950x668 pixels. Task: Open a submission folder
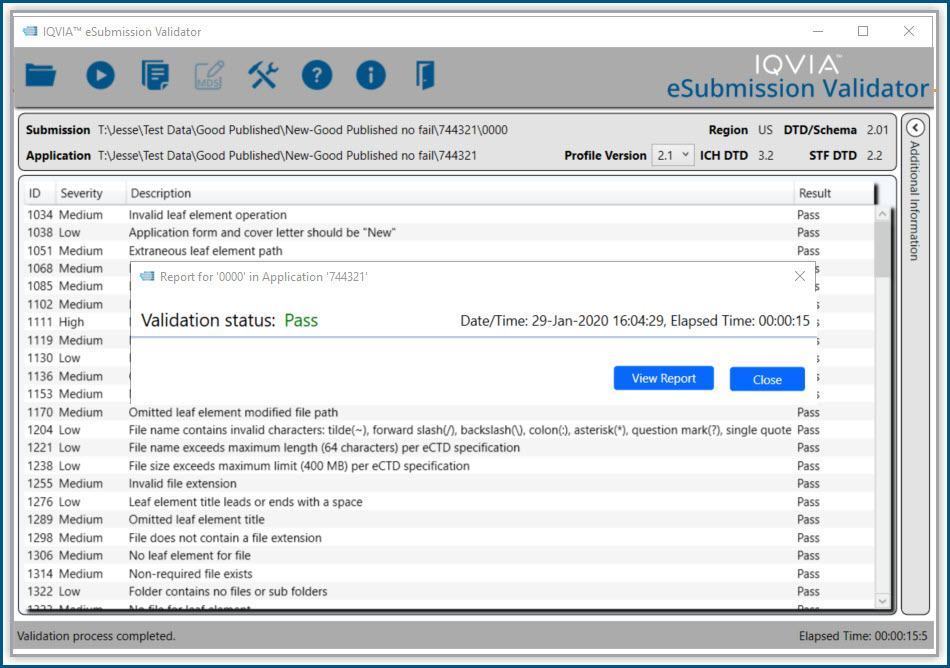(x=40, y=75)
